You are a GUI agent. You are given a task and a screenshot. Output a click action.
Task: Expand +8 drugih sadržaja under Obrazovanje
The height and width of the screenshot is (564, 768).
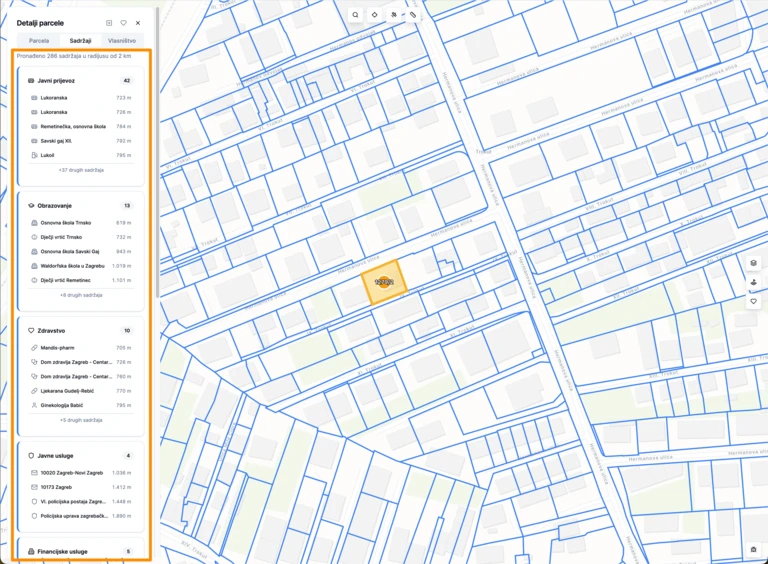point(82,295)
